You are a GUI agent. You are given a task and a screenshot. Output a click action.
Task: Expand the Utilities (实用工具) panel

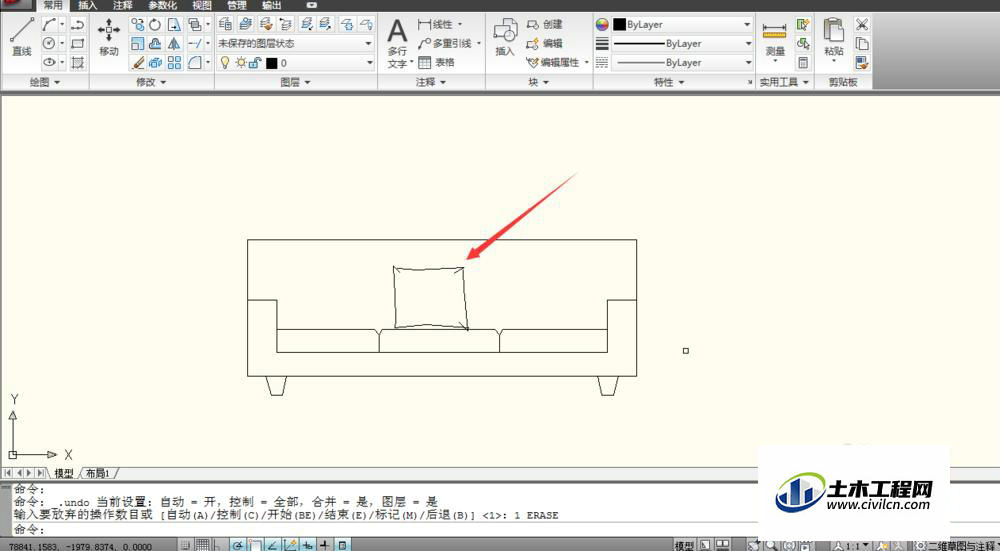784,82
